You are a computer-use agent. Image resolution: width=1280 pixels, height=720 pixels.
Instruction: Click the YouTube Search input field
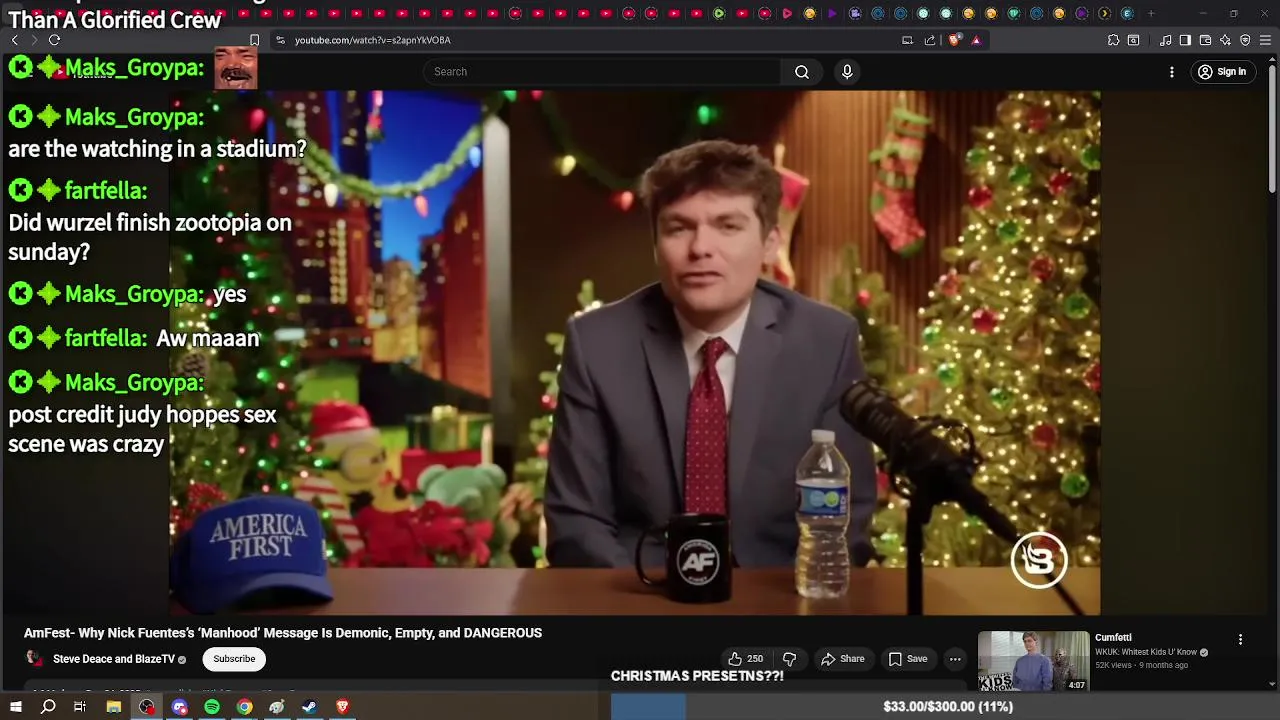(x=601, y=72)
